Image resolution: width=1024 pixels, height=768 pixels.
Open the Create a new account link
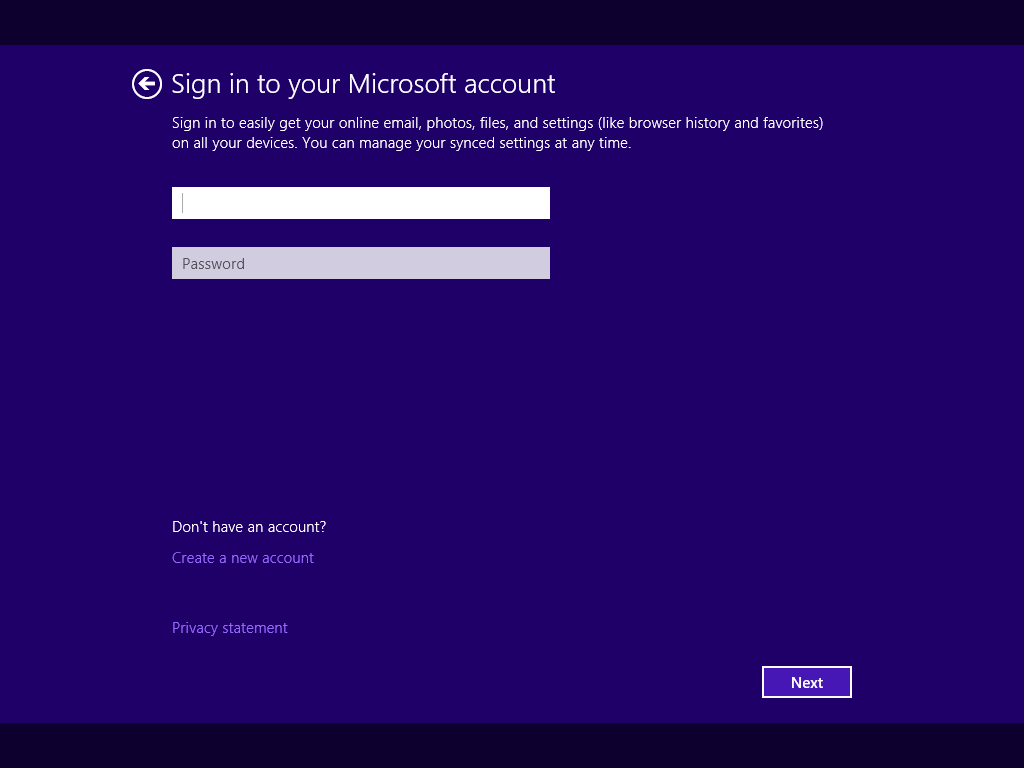243,558
